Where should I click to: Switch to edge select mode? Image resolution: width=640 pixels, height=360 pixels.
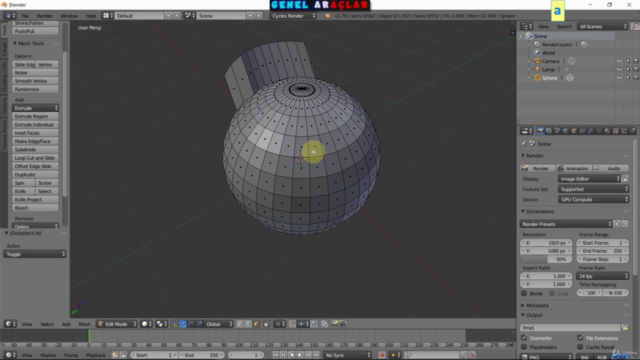[247, 324]
